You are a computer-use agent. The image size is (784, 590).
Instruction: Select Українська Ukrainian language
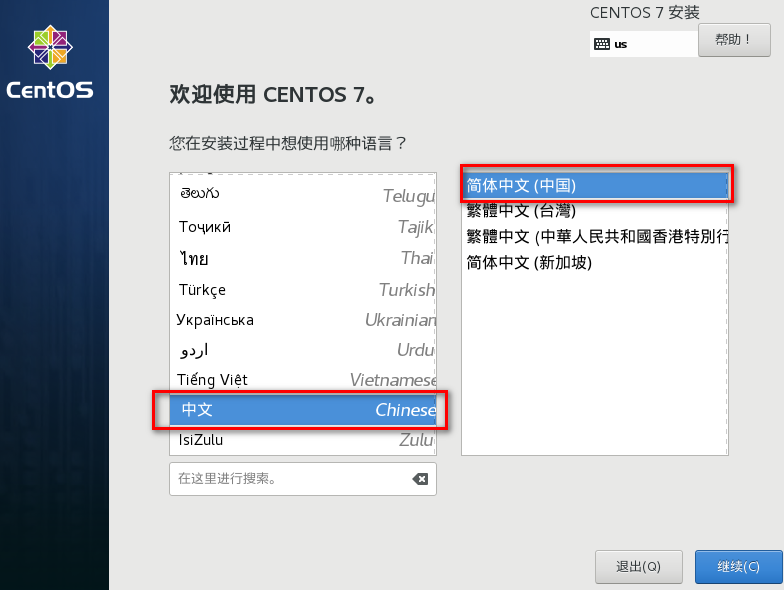[x=302, y=320]
